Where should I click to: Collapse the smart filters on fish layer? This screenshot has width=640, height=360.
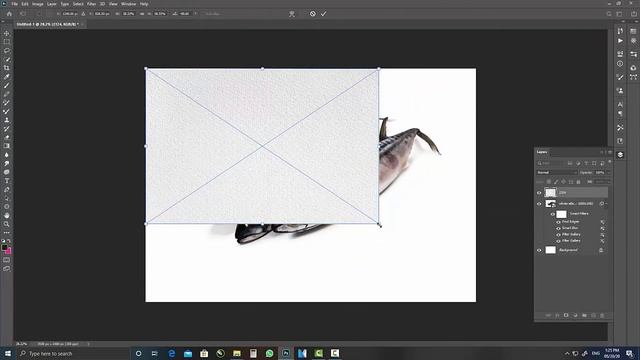(x=607, y=204)
